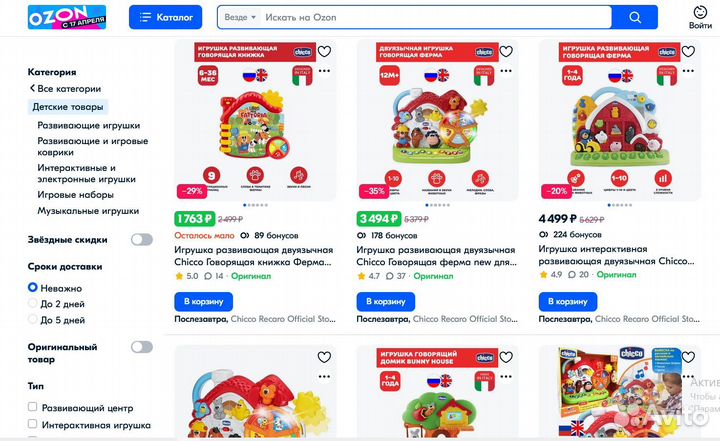Click heart icon on the 4499 ₽ toy
Image resolution: width=720 pixels, height=441 pixels.
[688, 51]
